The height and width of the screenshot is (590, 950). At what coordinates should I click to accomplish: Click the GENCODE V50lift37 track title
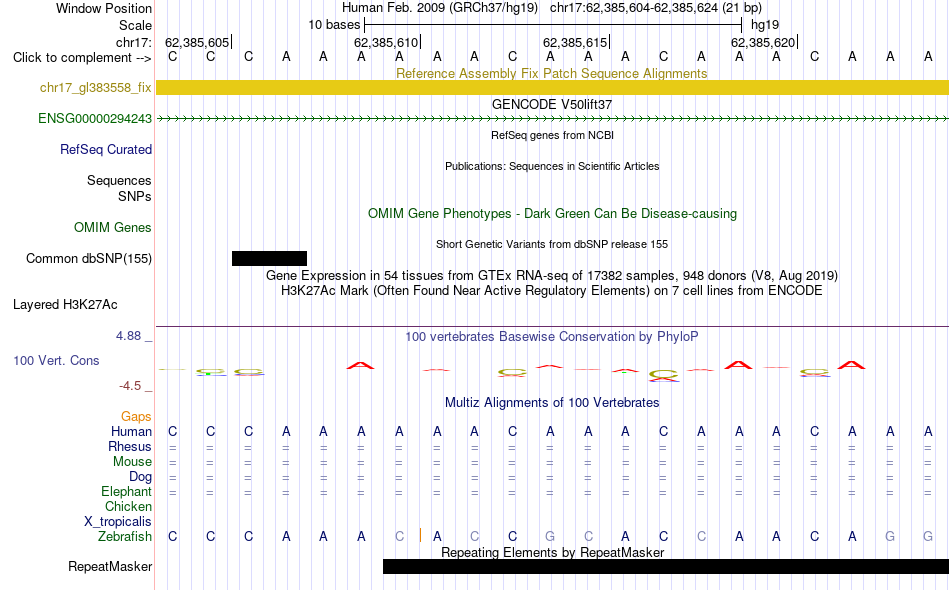pos(552,104)
